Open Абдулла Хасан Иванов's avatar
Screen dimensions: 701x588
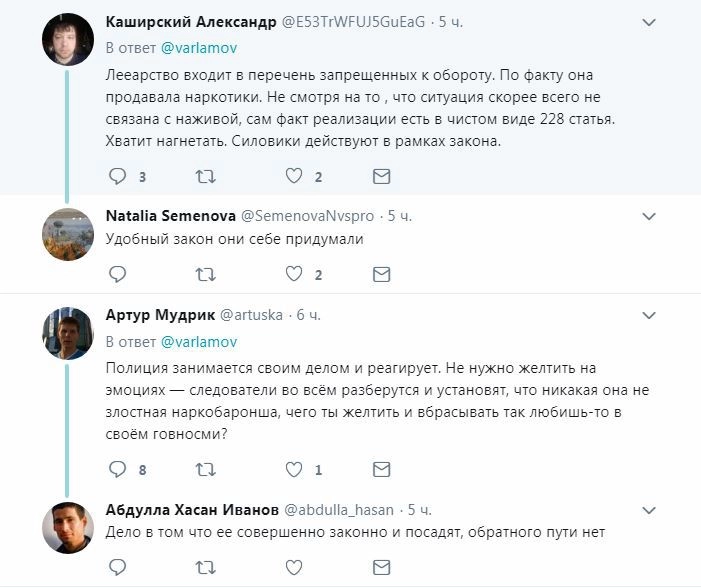[x=68, y=527]
